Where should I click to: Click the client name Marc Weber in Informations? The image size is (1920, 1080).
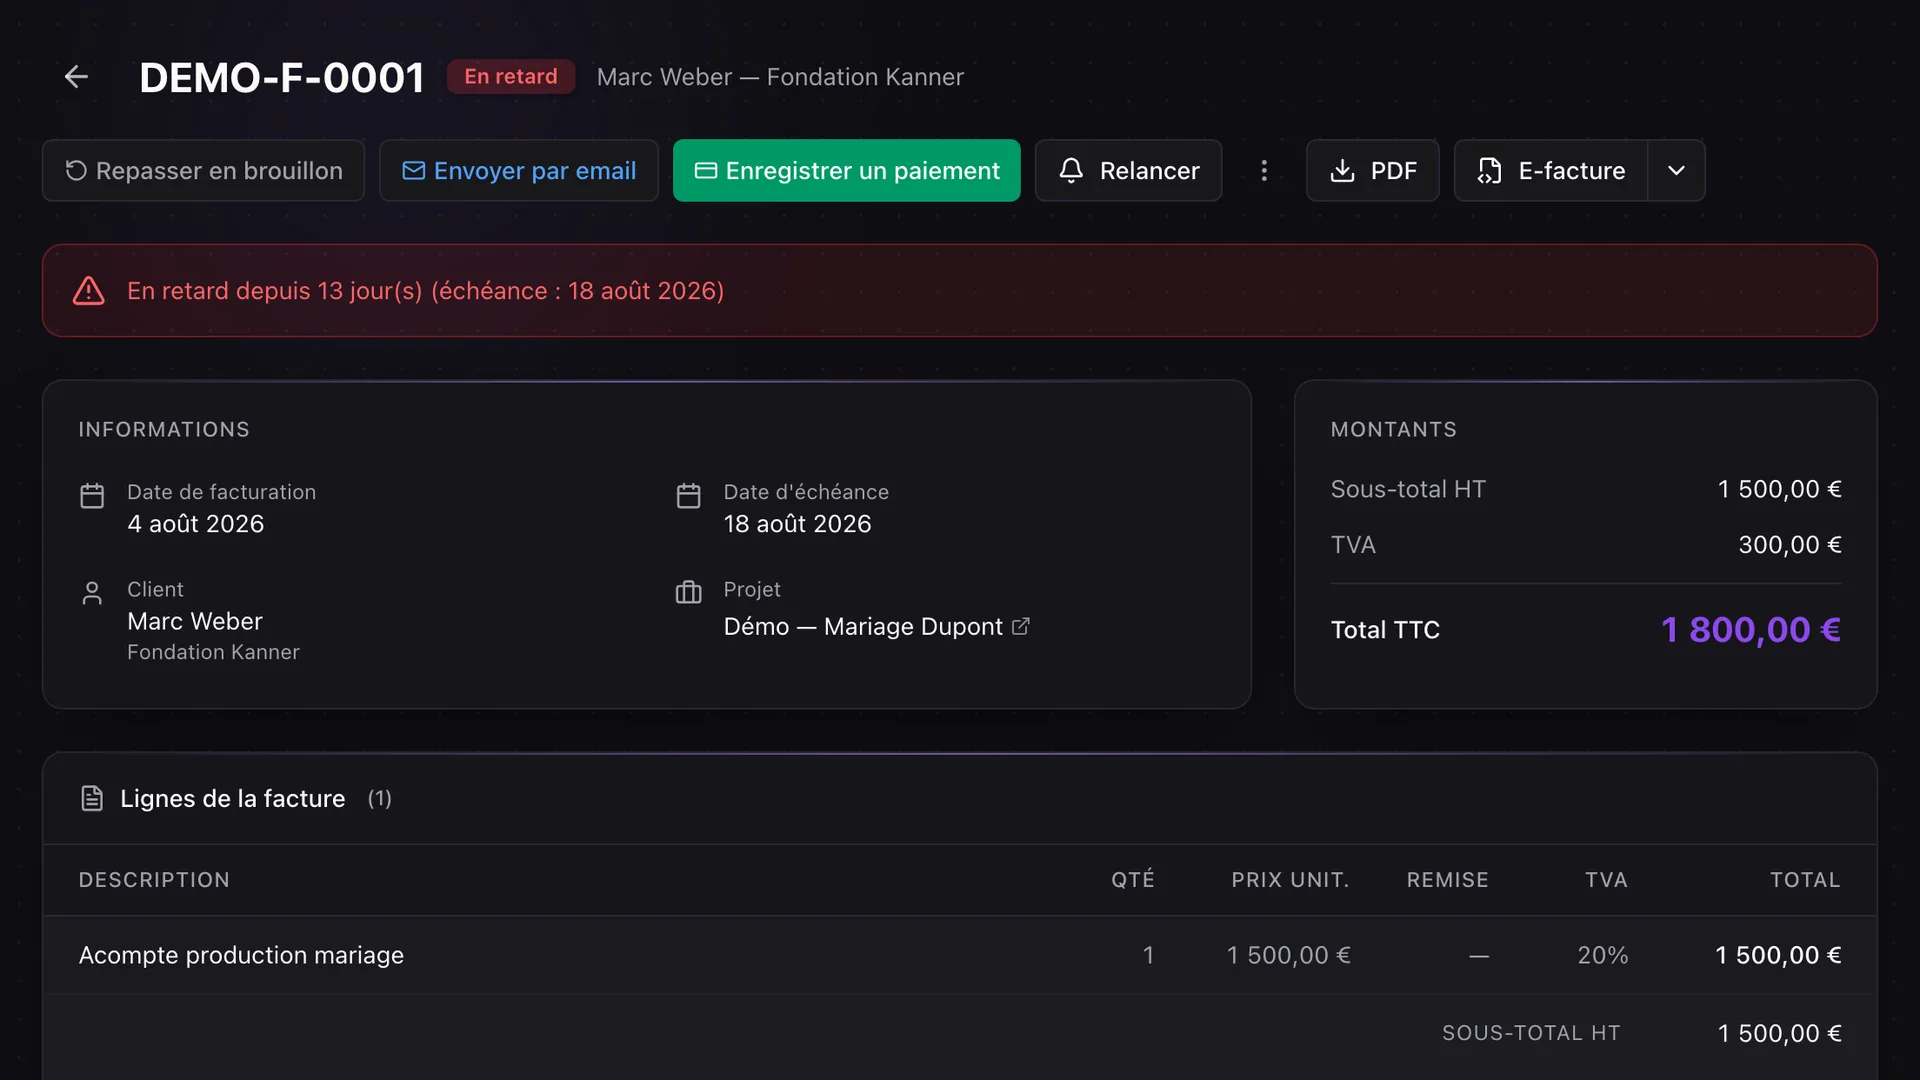tap(195, 621)
